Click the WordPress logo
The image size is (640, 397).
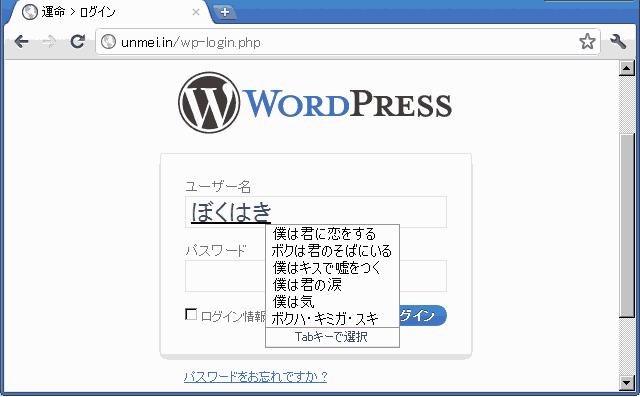click(x=315, y=103)
